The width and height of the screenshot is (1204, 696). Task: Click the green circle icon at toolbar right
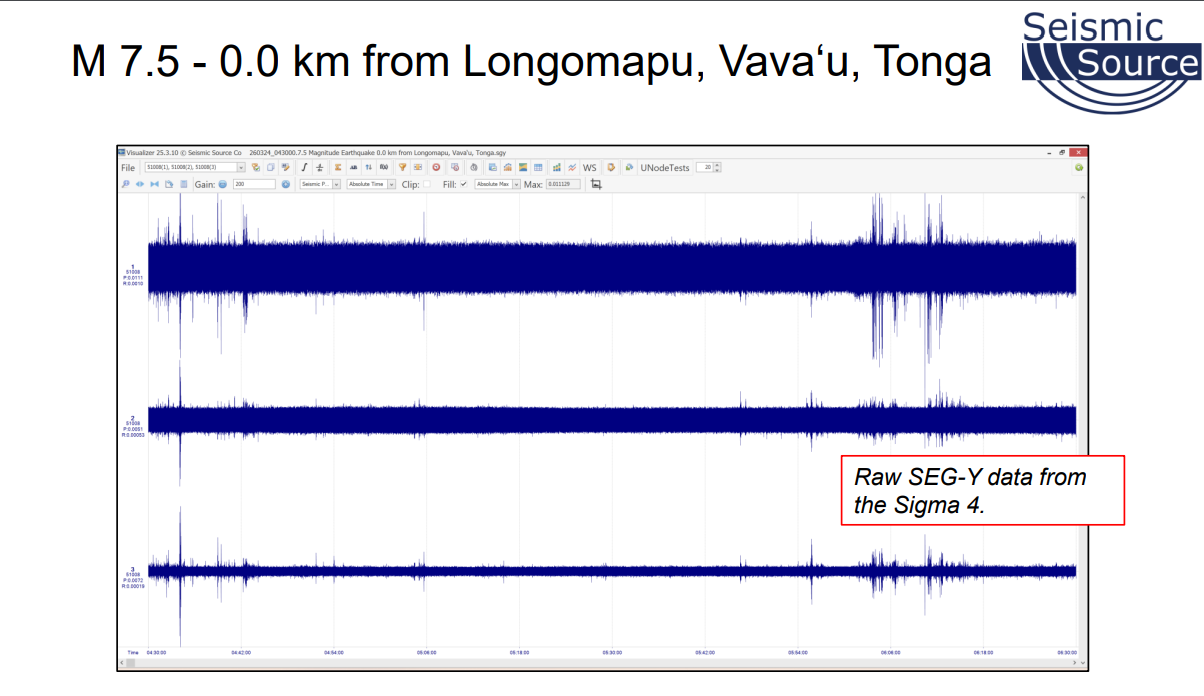point(1079,167)
